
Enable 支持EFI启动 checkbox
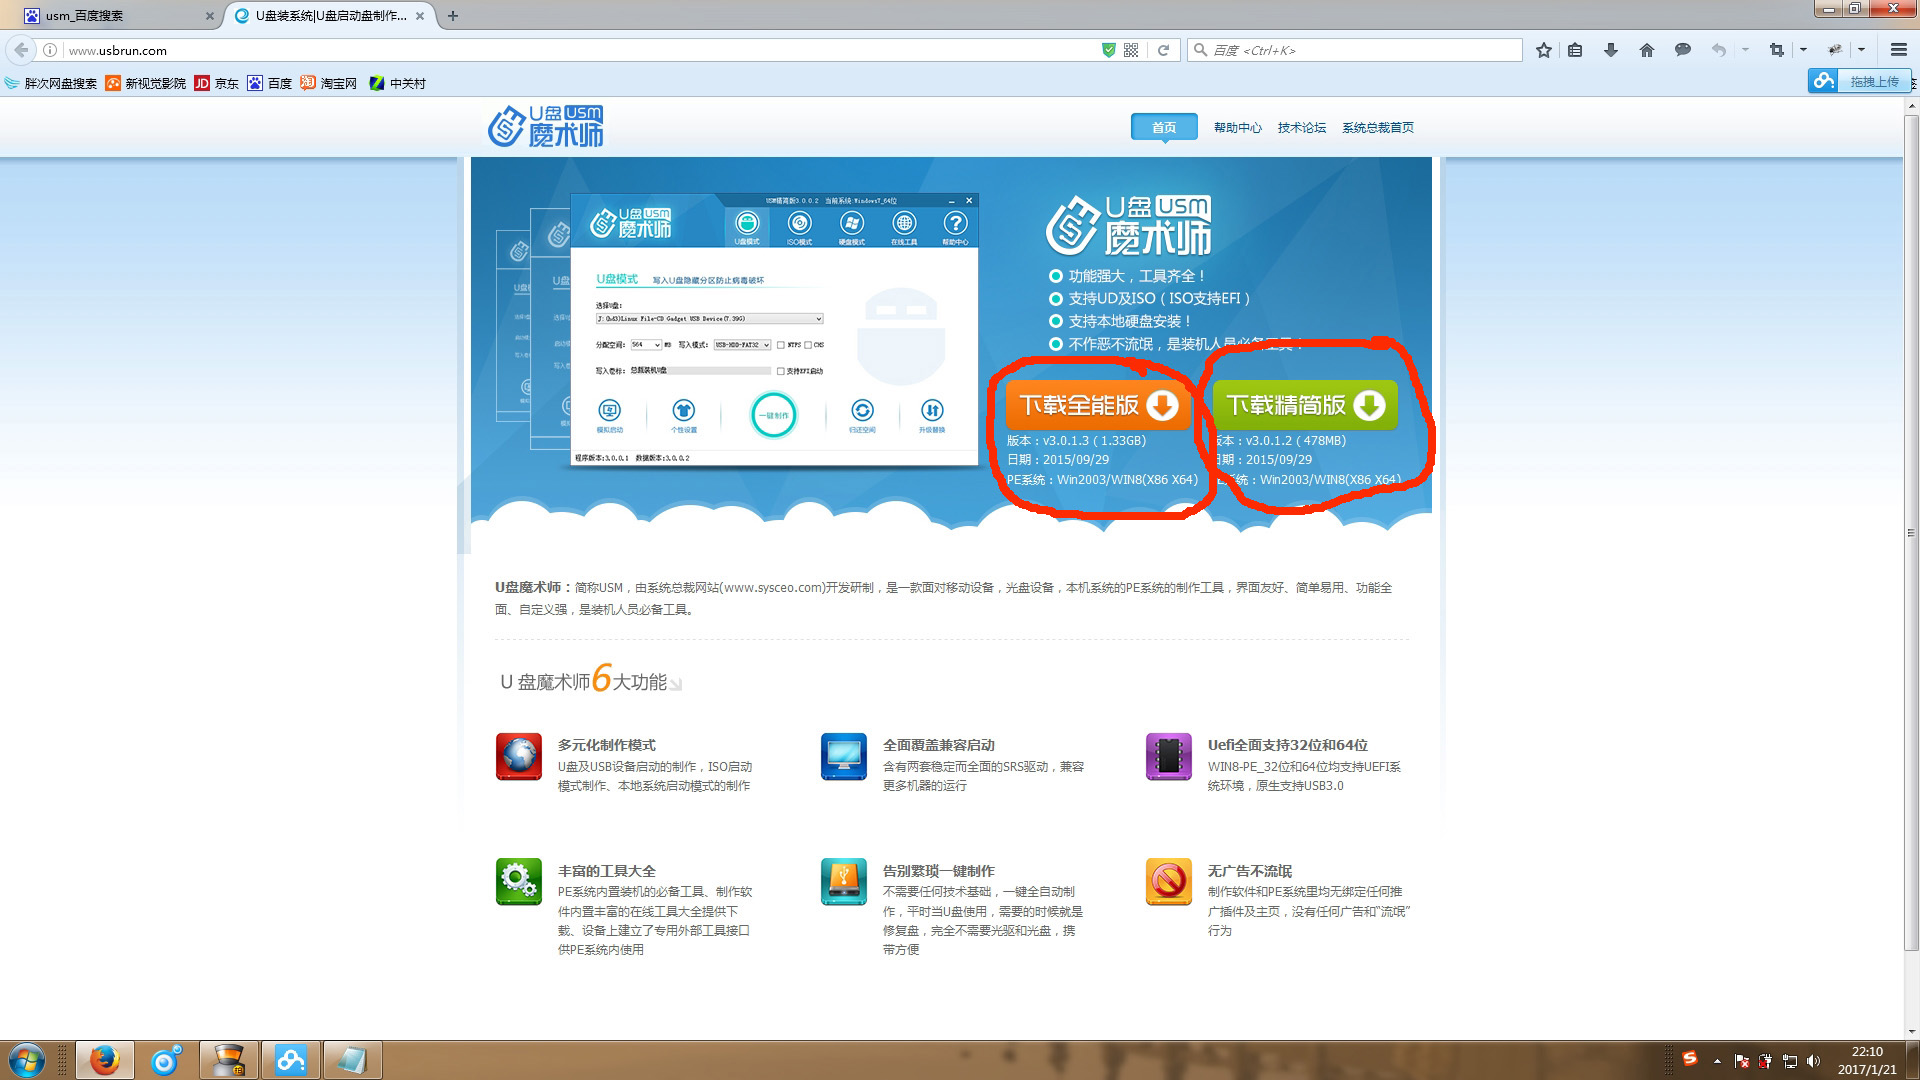click(x=779, y=371)
